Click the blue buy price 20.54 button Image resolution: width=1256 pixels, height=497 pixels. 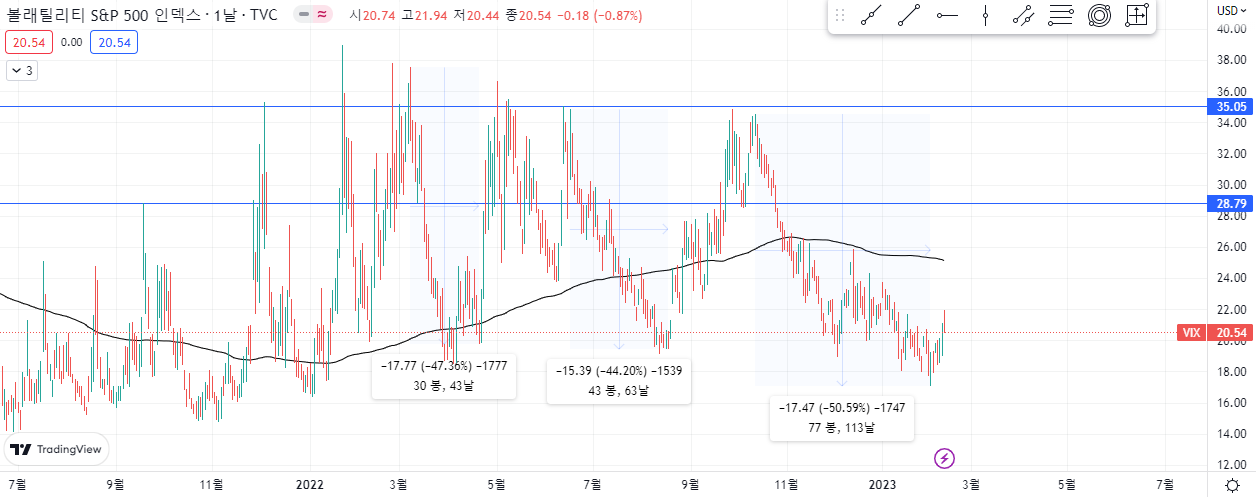point(112,42)
